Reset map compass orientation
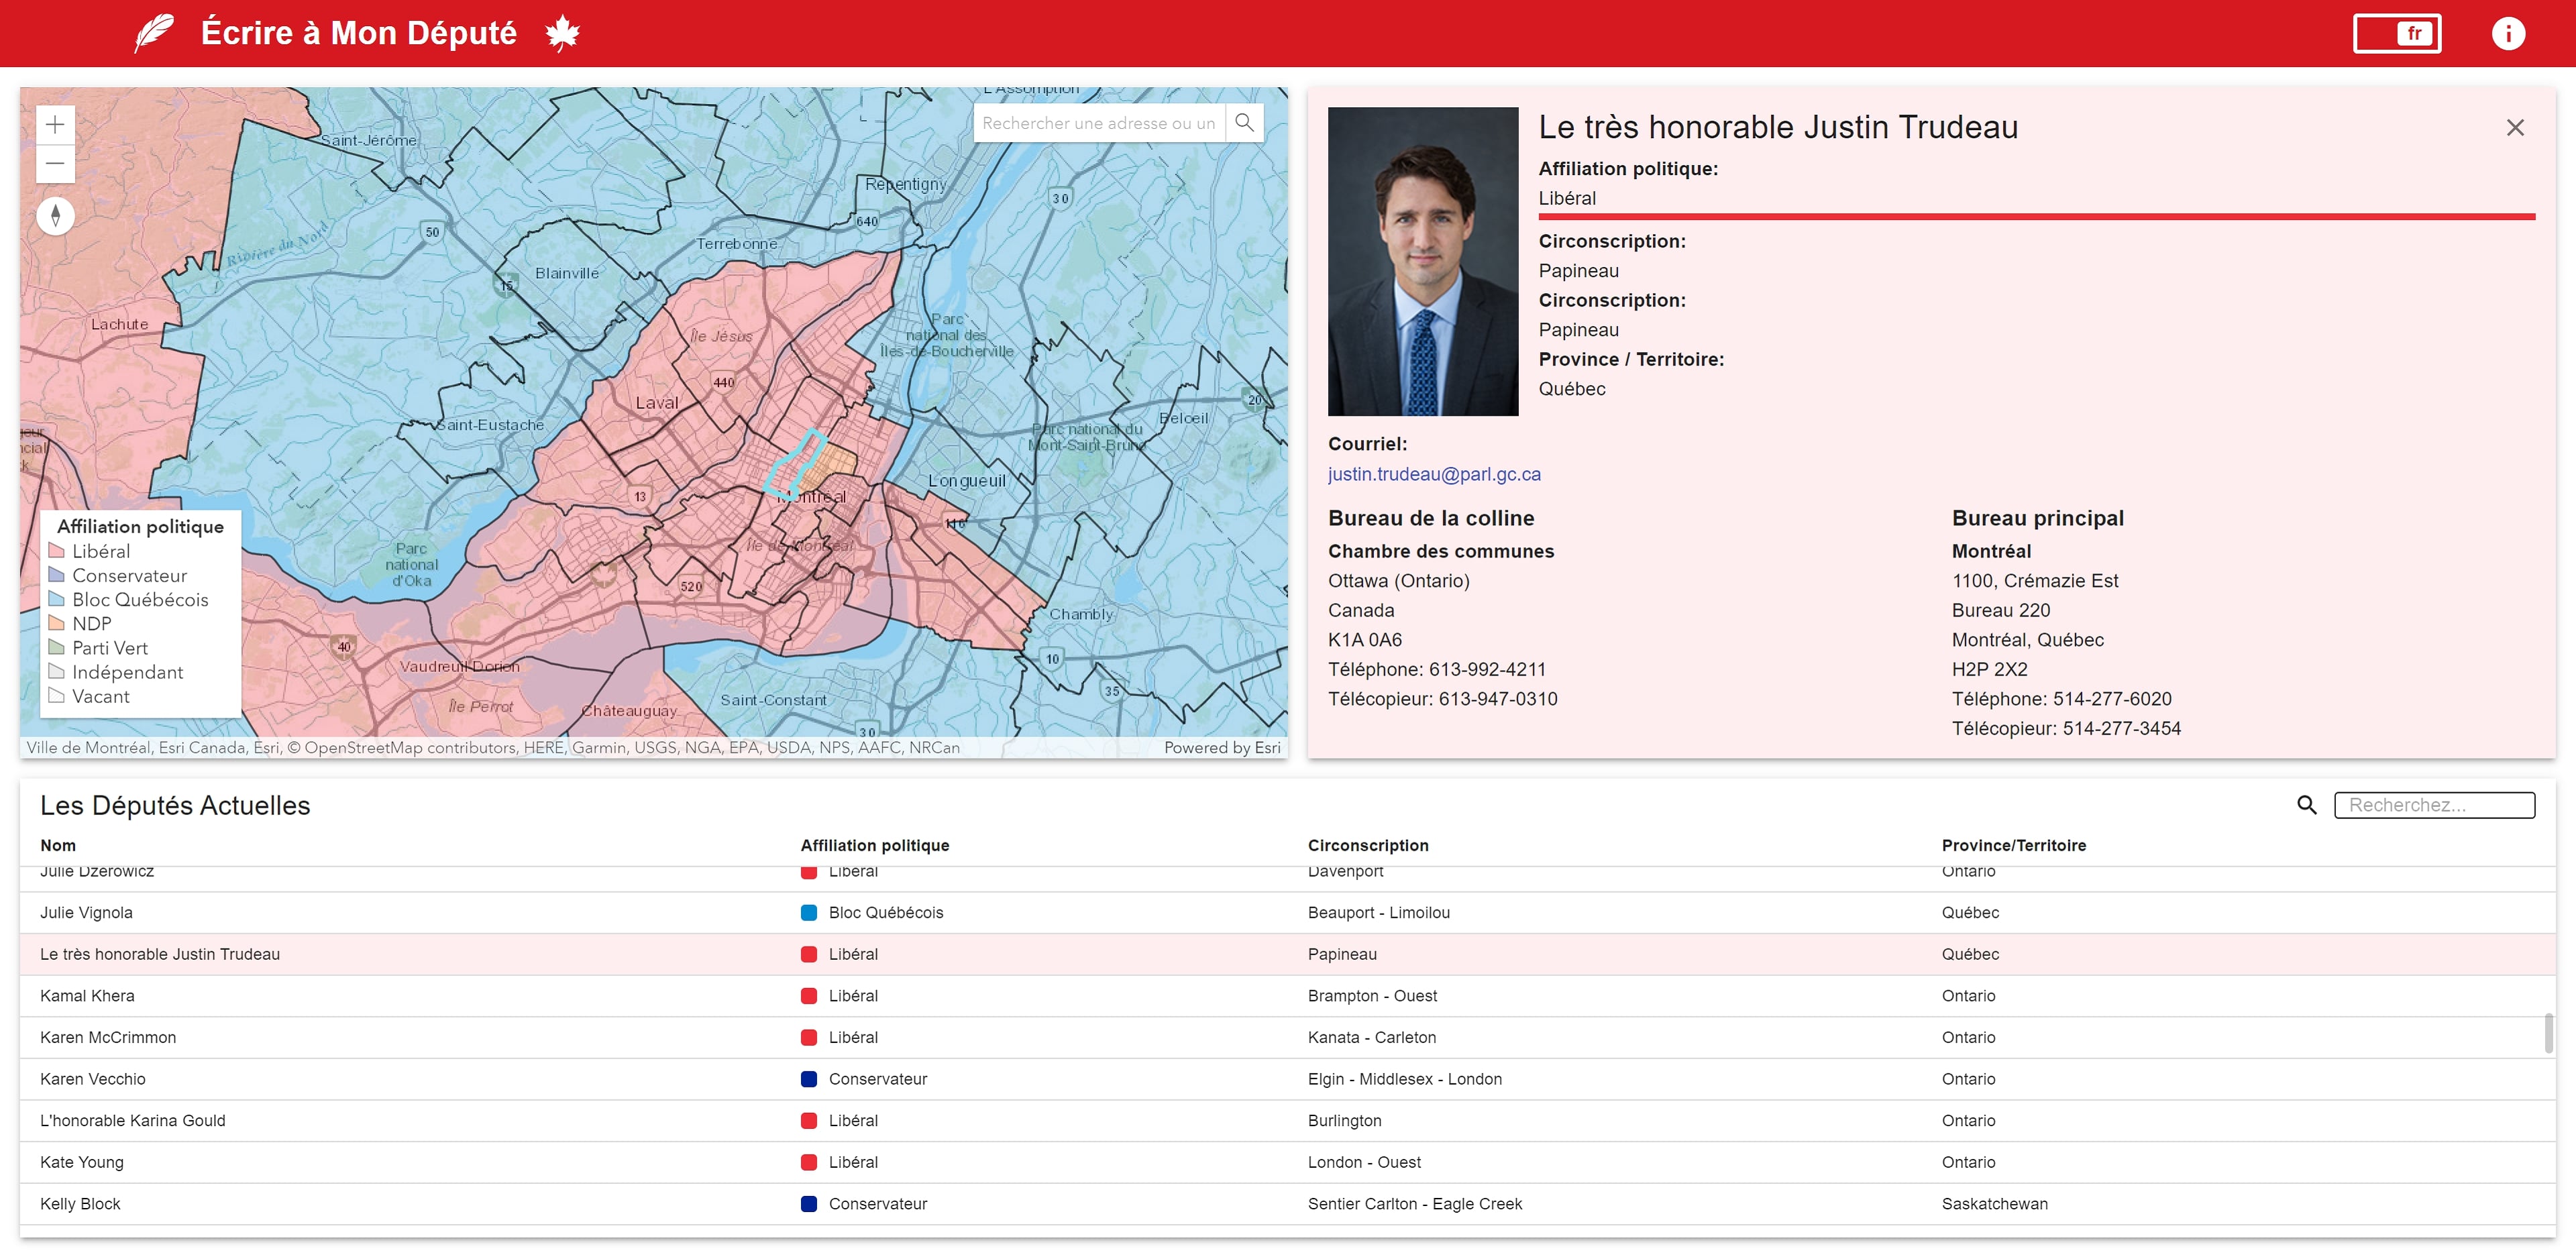The height and width of the screenshot is (1257, 2576). (55, 215)
